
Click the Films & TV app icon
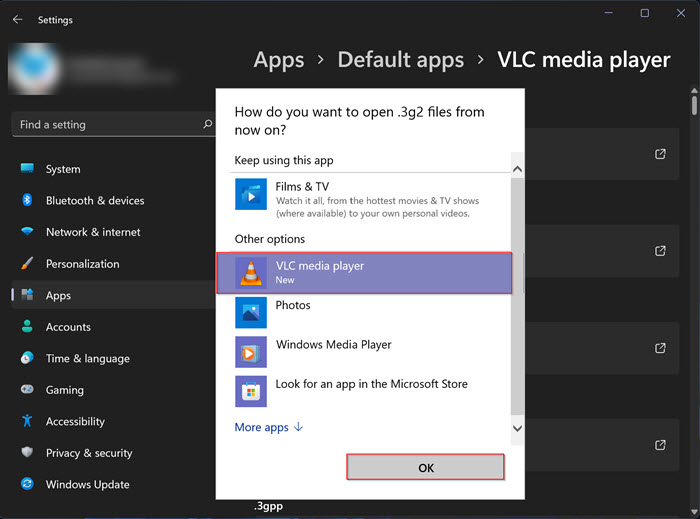(x=251, y=194)
